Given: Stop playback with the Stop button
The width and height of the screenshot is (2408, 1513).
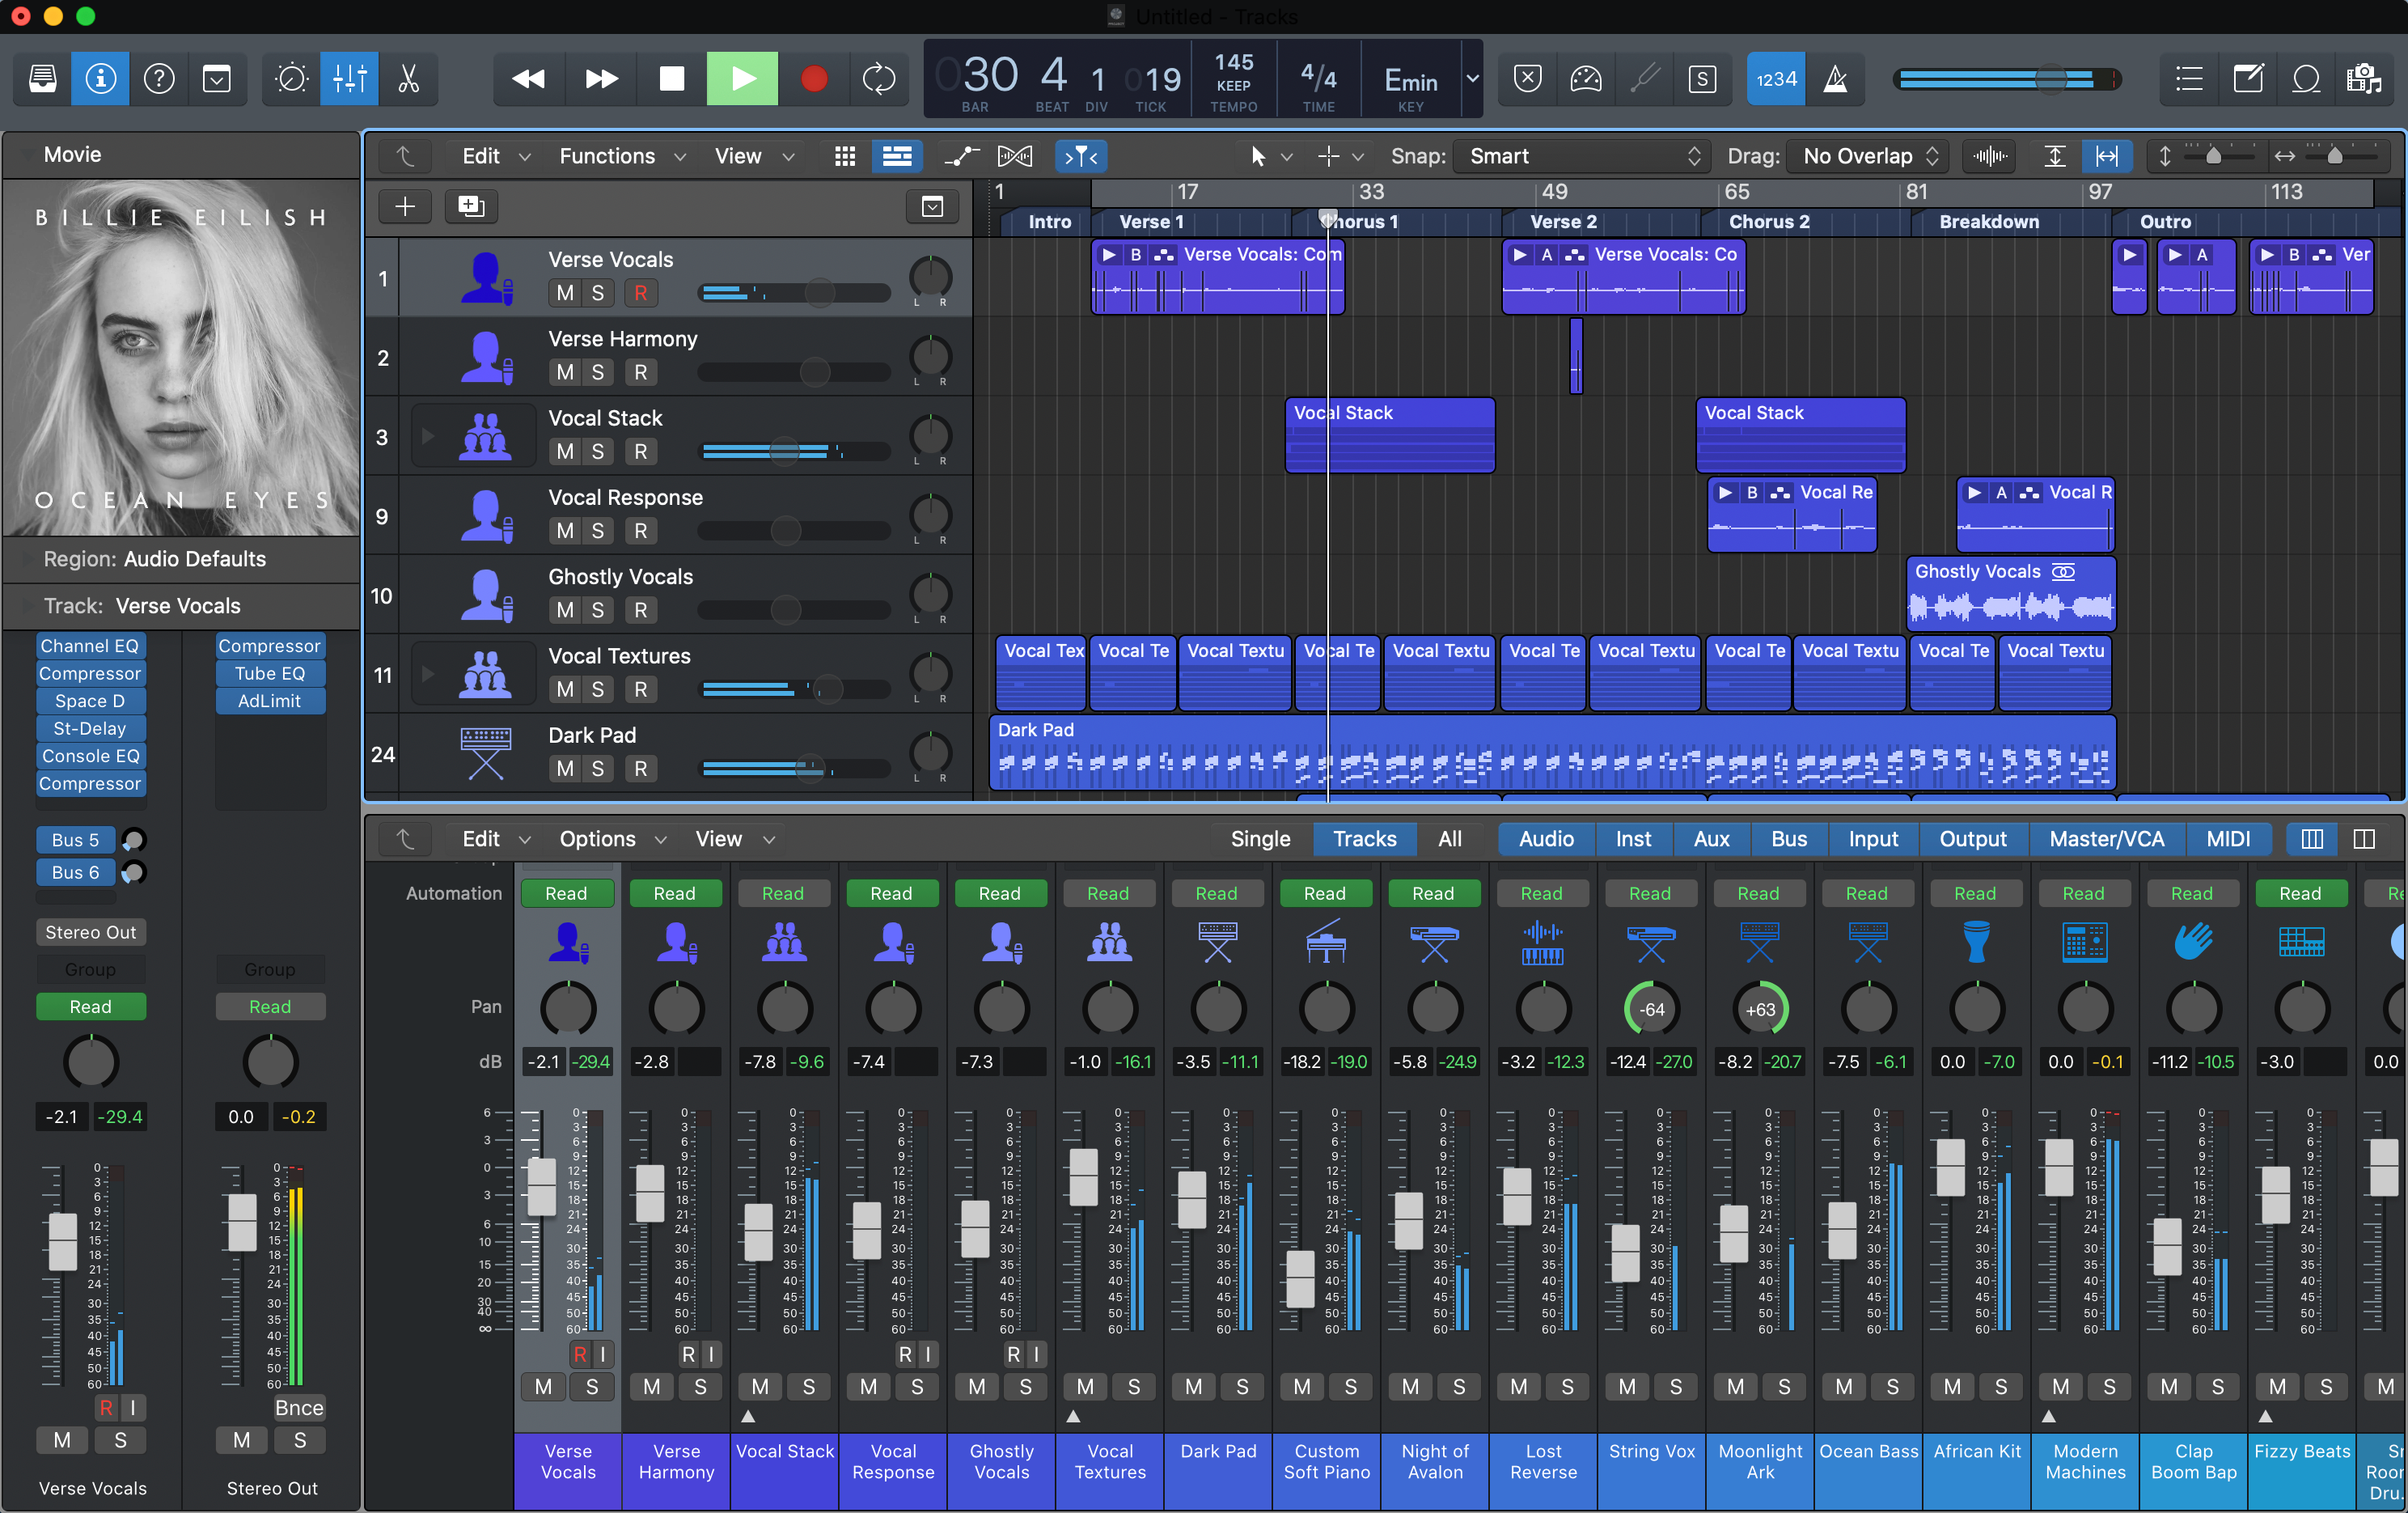Looking at the screenshot, I should [x=672, y=78].
